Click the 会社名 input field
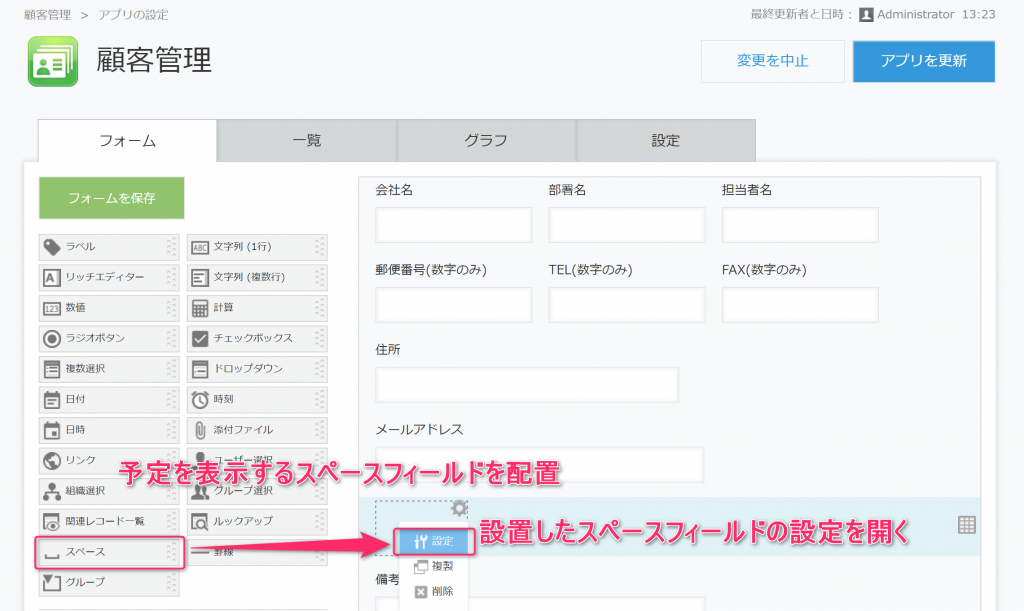 point(453,225)
